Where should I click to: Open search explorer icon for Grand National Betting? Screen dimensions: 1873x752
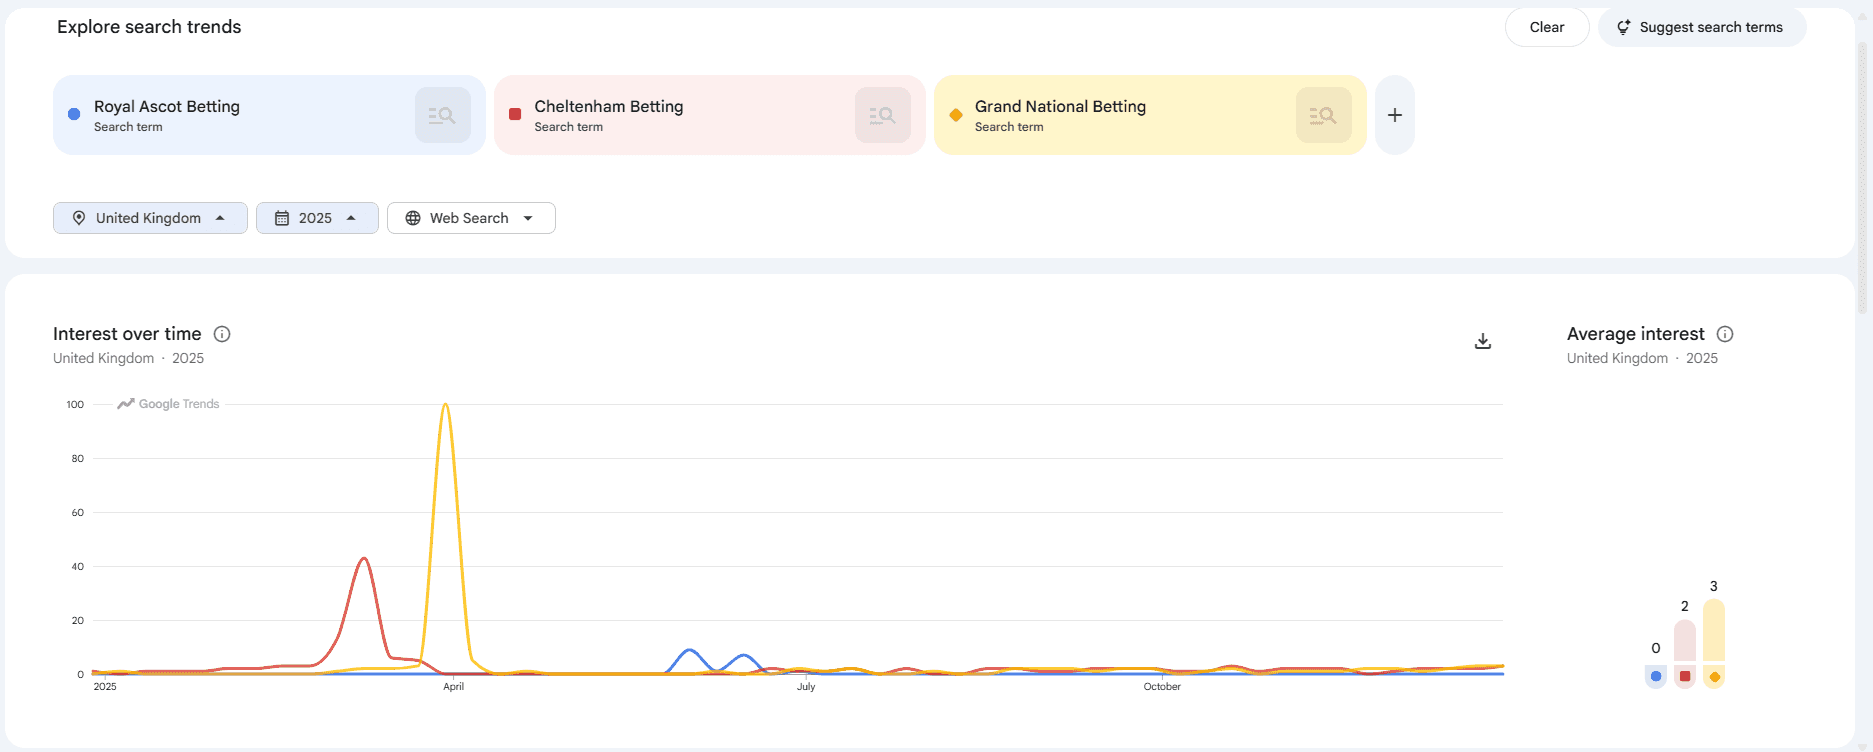1323,115
